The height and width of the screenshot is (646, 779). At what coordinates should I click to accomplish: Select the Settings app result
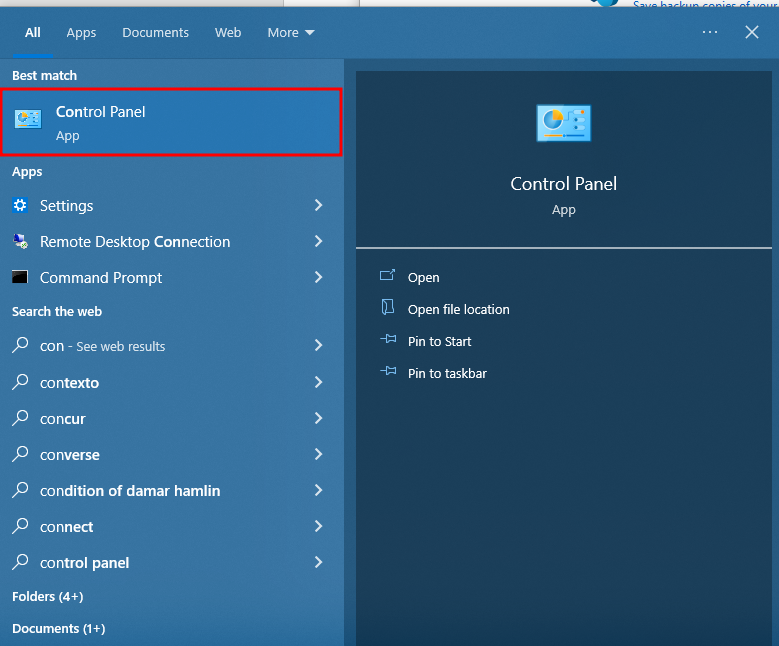tap(171, 205)
